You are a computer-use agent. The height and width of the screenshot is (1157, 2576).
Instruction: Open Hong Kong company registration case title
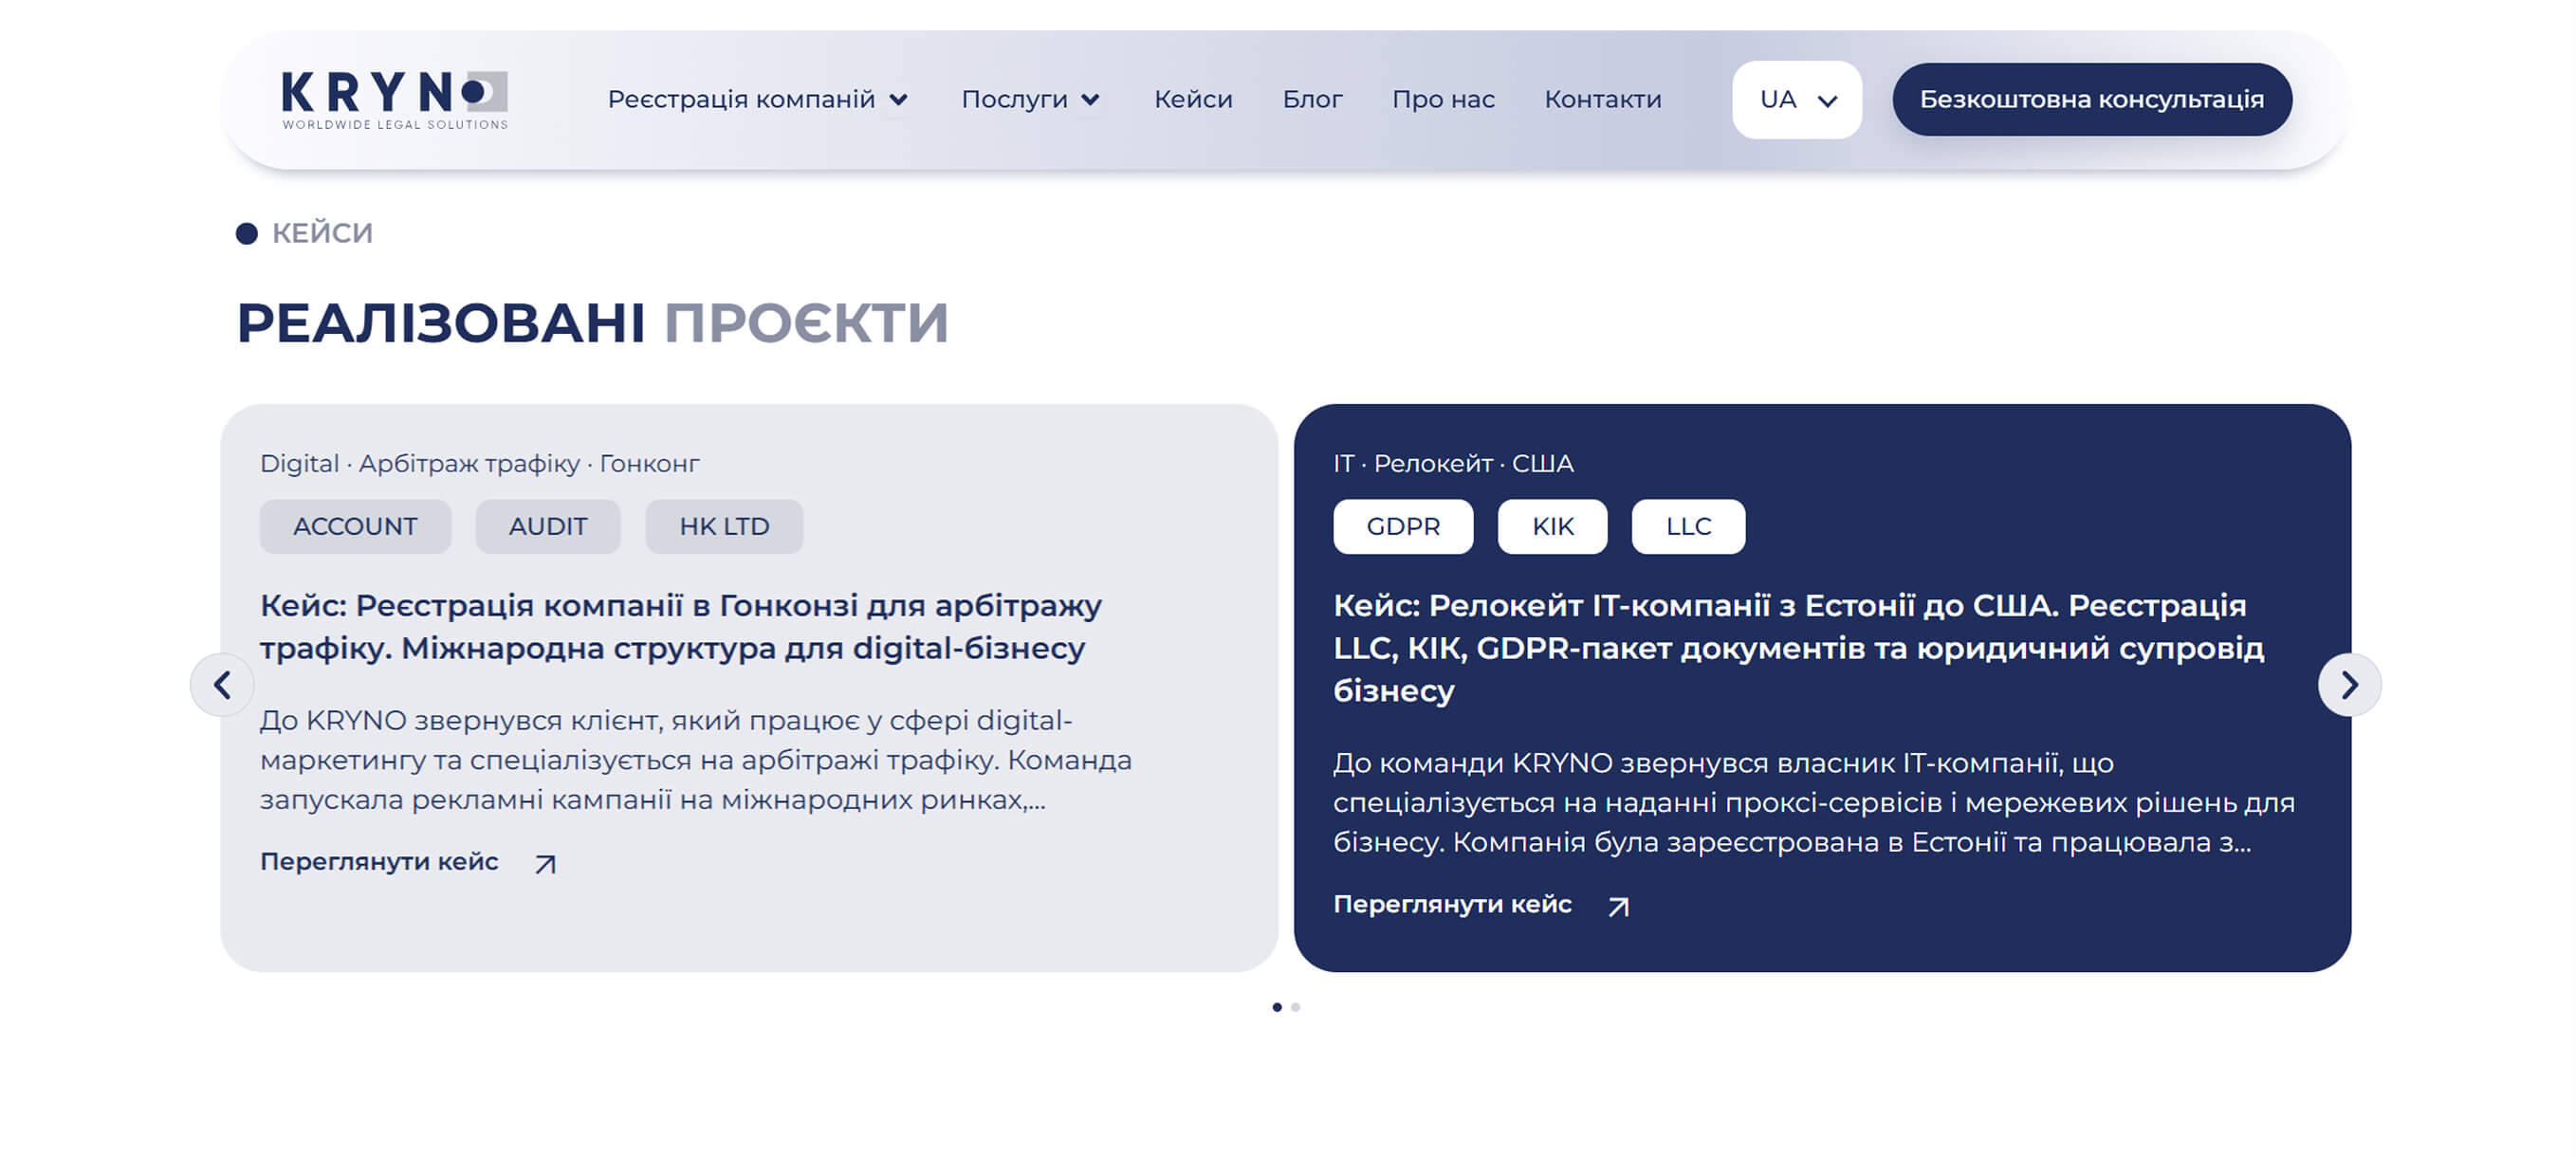pyautogui.click(x=681, y=627)
